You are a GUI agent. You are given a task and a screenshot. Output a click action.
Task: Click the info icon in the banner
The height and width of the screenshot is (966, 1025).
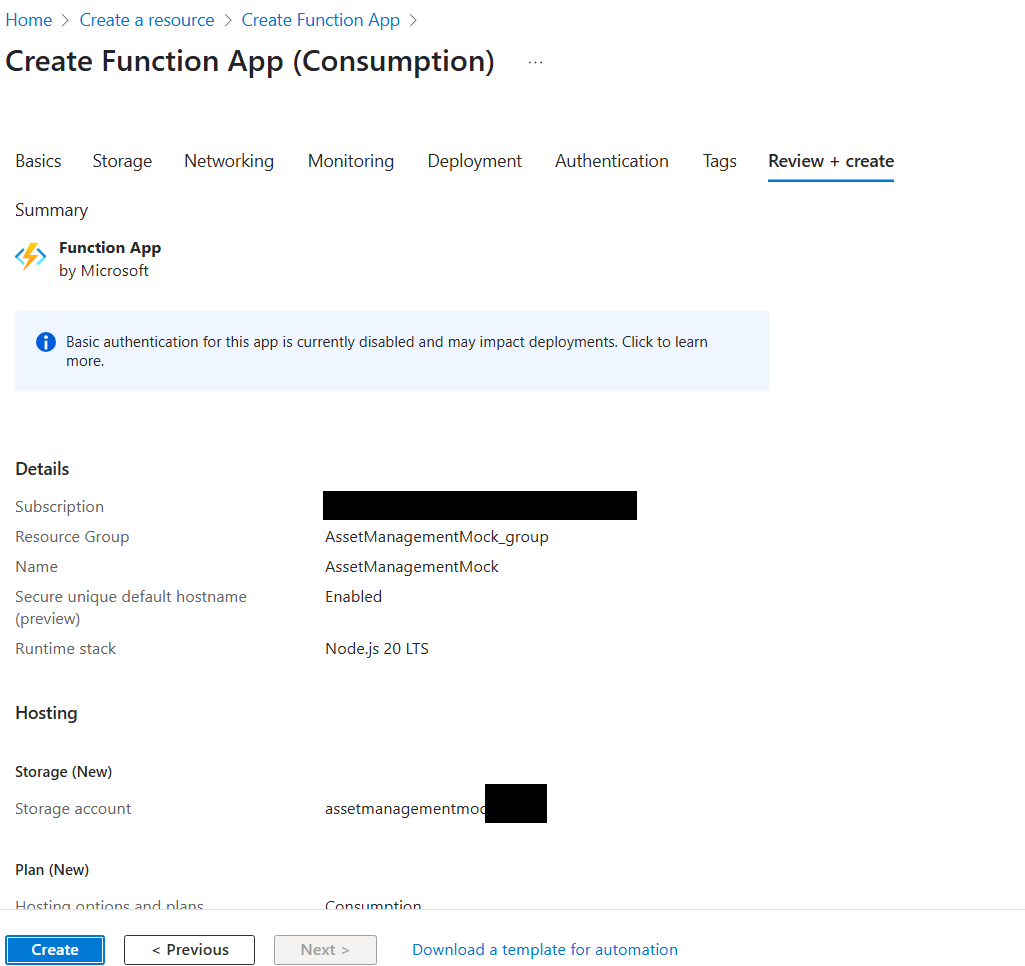45,342
